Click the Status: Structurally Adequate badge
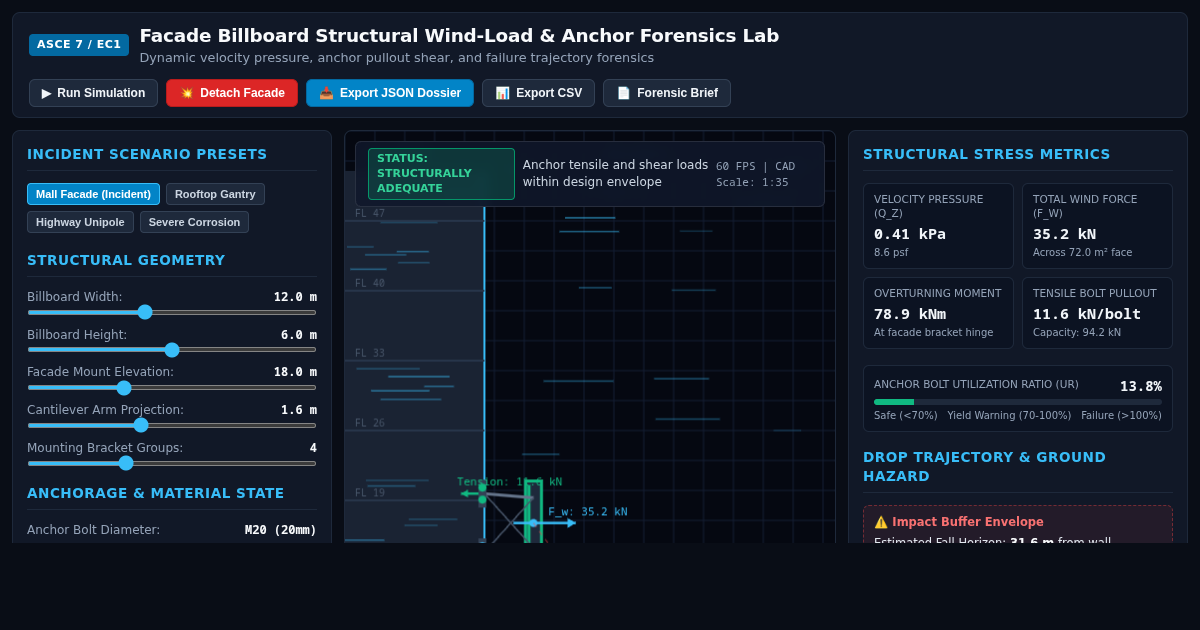The height and width of the screenshot is (630, 1200). click(x=441, y=174)
